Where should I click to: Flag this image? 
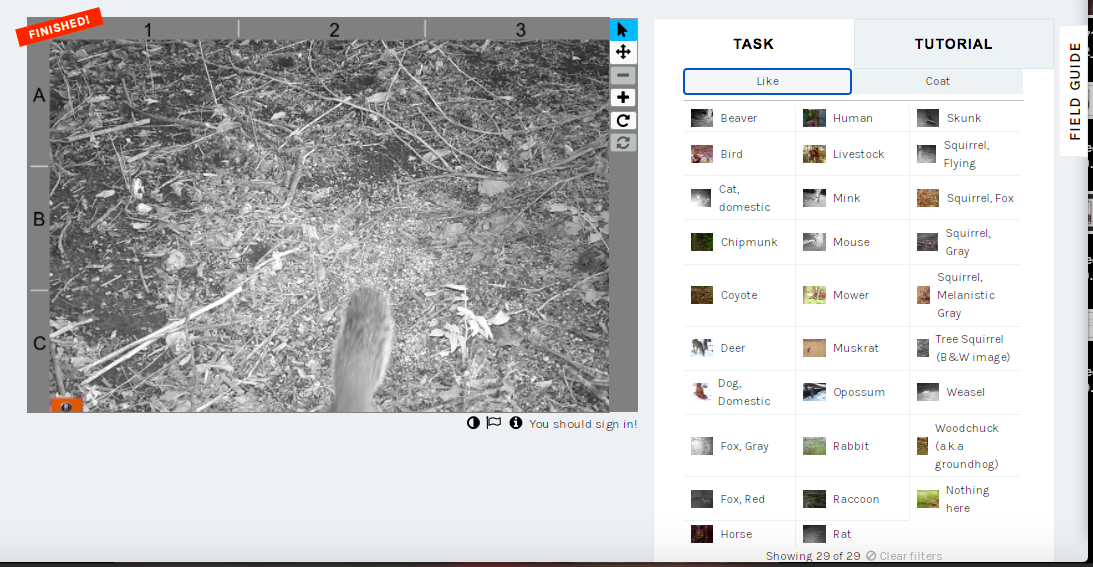494,423
